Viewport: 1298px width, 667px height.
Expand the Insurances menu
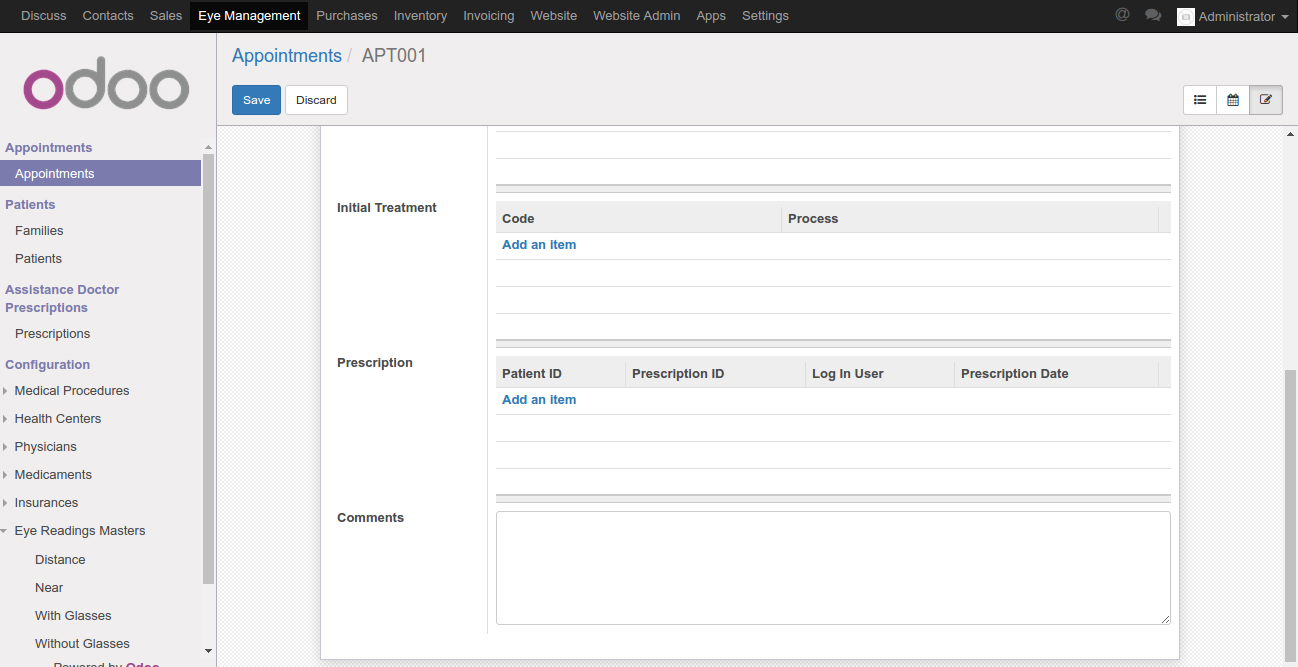[46, 503]
